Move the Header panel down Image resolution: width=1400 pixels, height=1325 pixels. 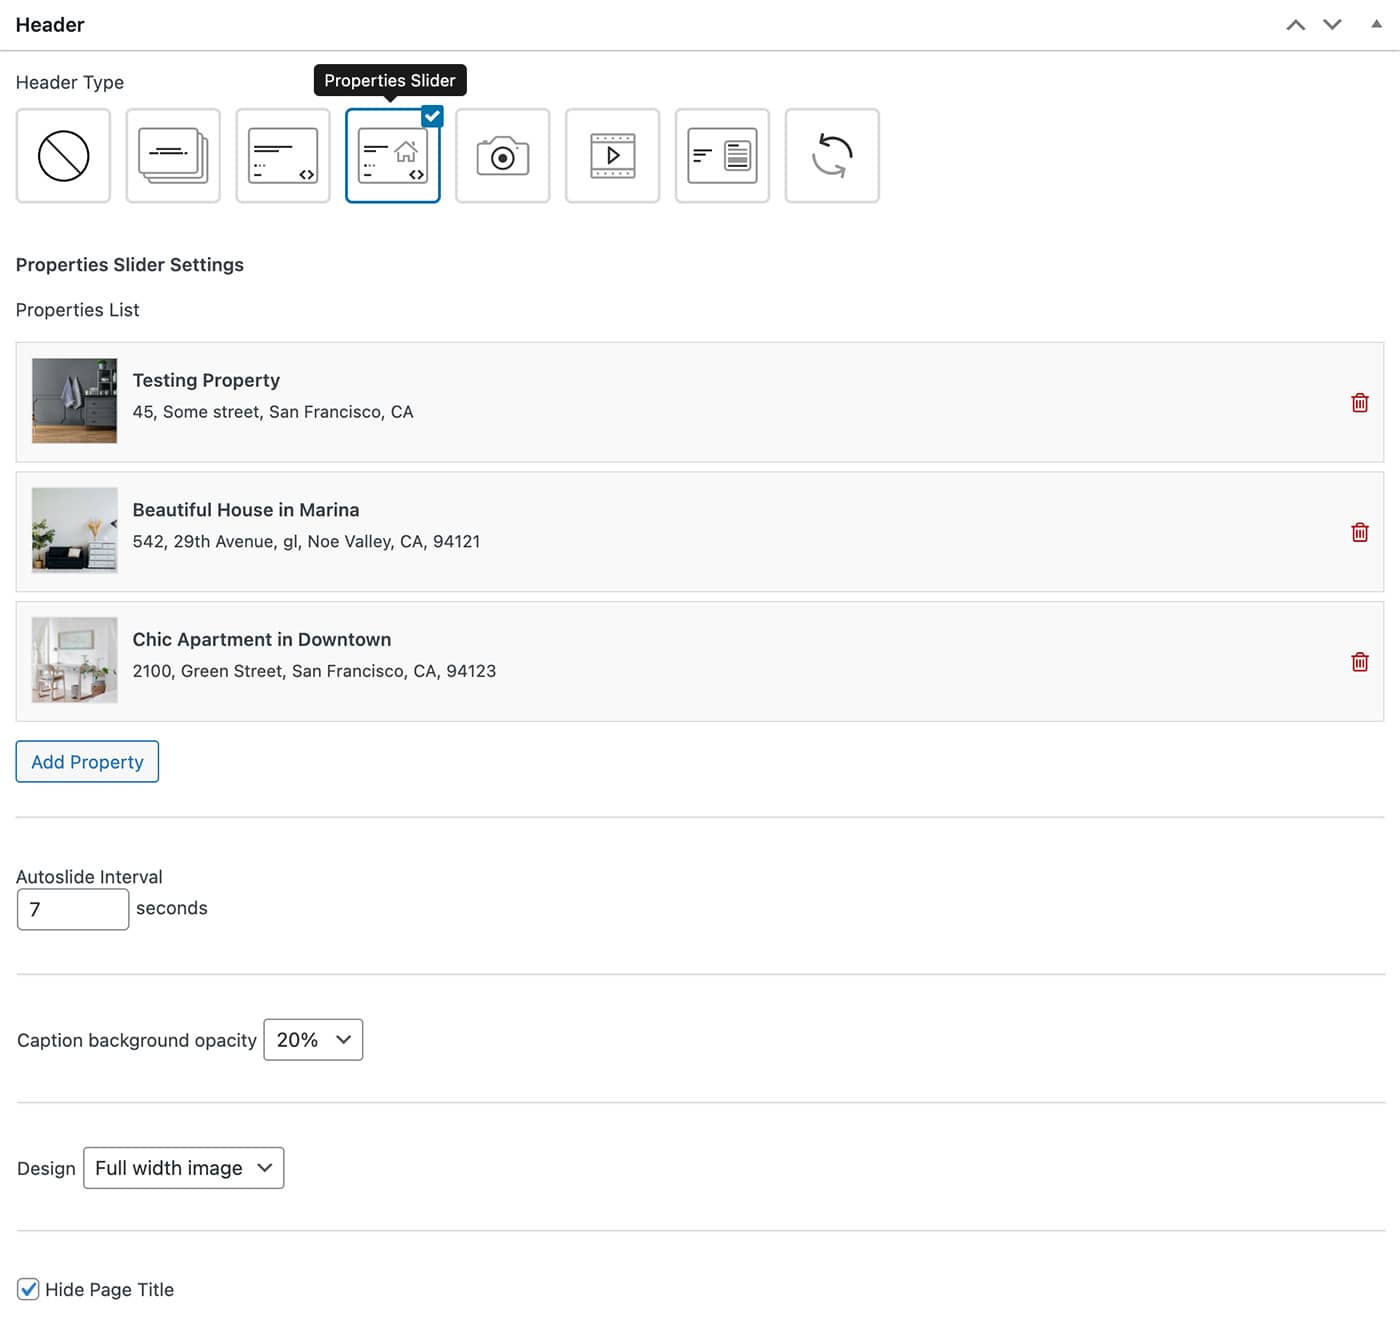point(1332,25)
